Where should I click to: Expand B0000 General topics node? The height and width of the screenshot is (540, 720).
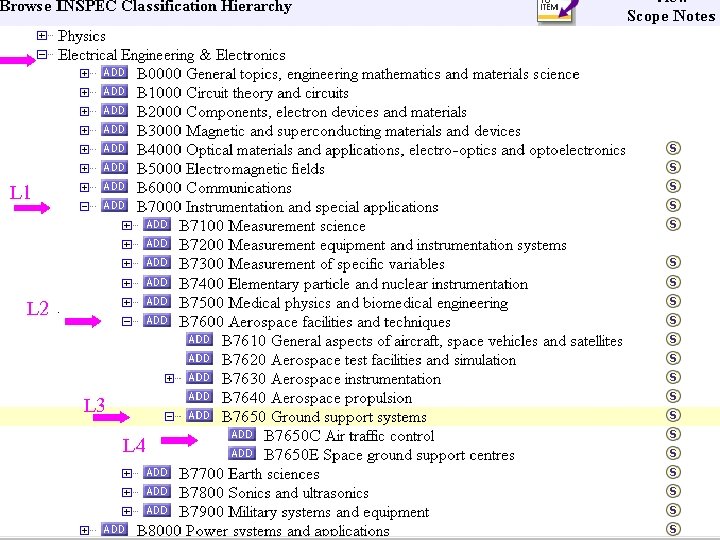click(x=84, y=73)
